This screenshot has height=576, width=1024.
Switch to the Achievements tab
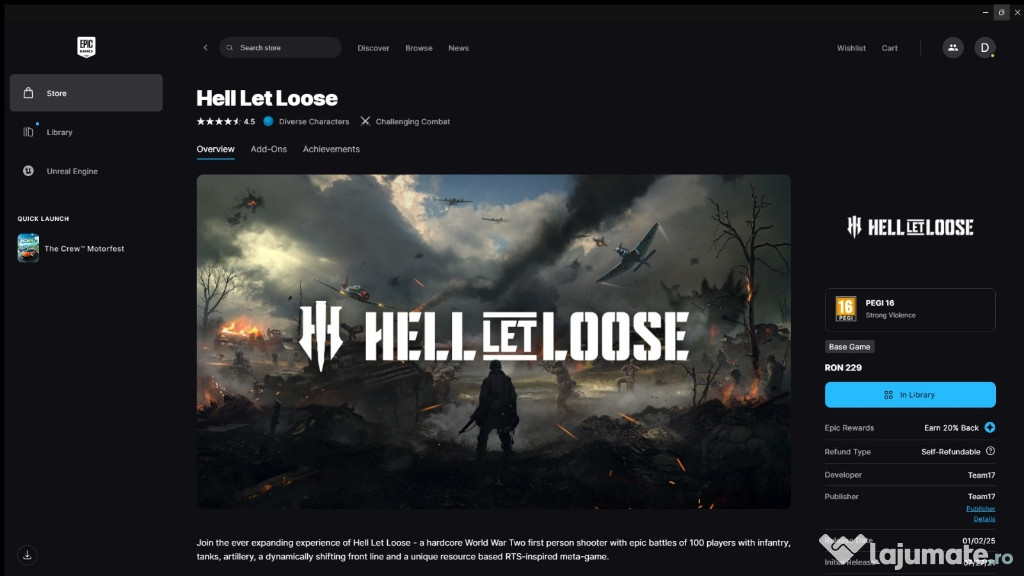point(331,149)
